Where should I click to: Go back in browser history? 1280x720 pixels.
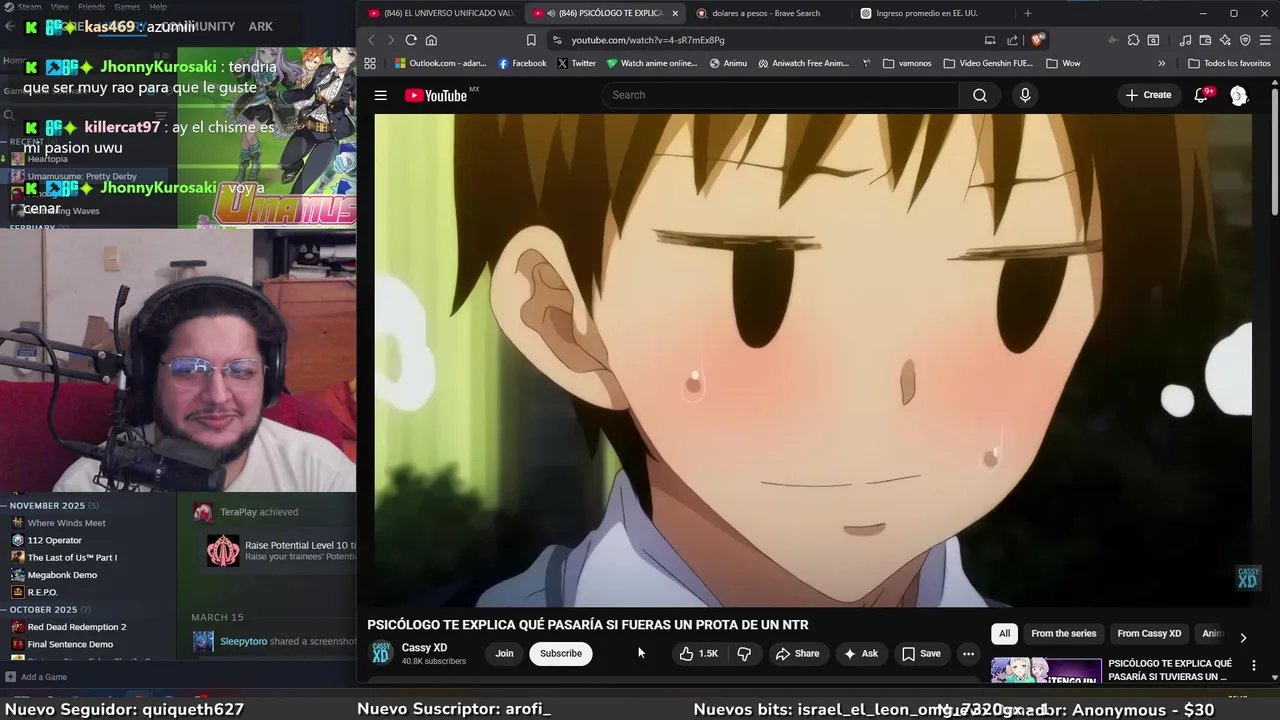click(x=371, y=40)
